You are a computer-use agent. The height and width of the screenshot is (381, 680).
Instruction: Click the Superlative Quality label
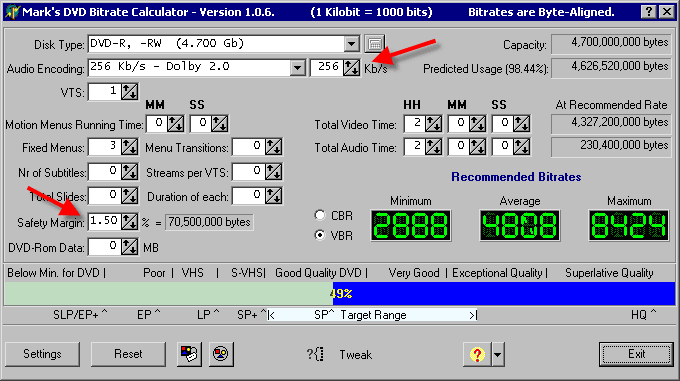(609, 273)
